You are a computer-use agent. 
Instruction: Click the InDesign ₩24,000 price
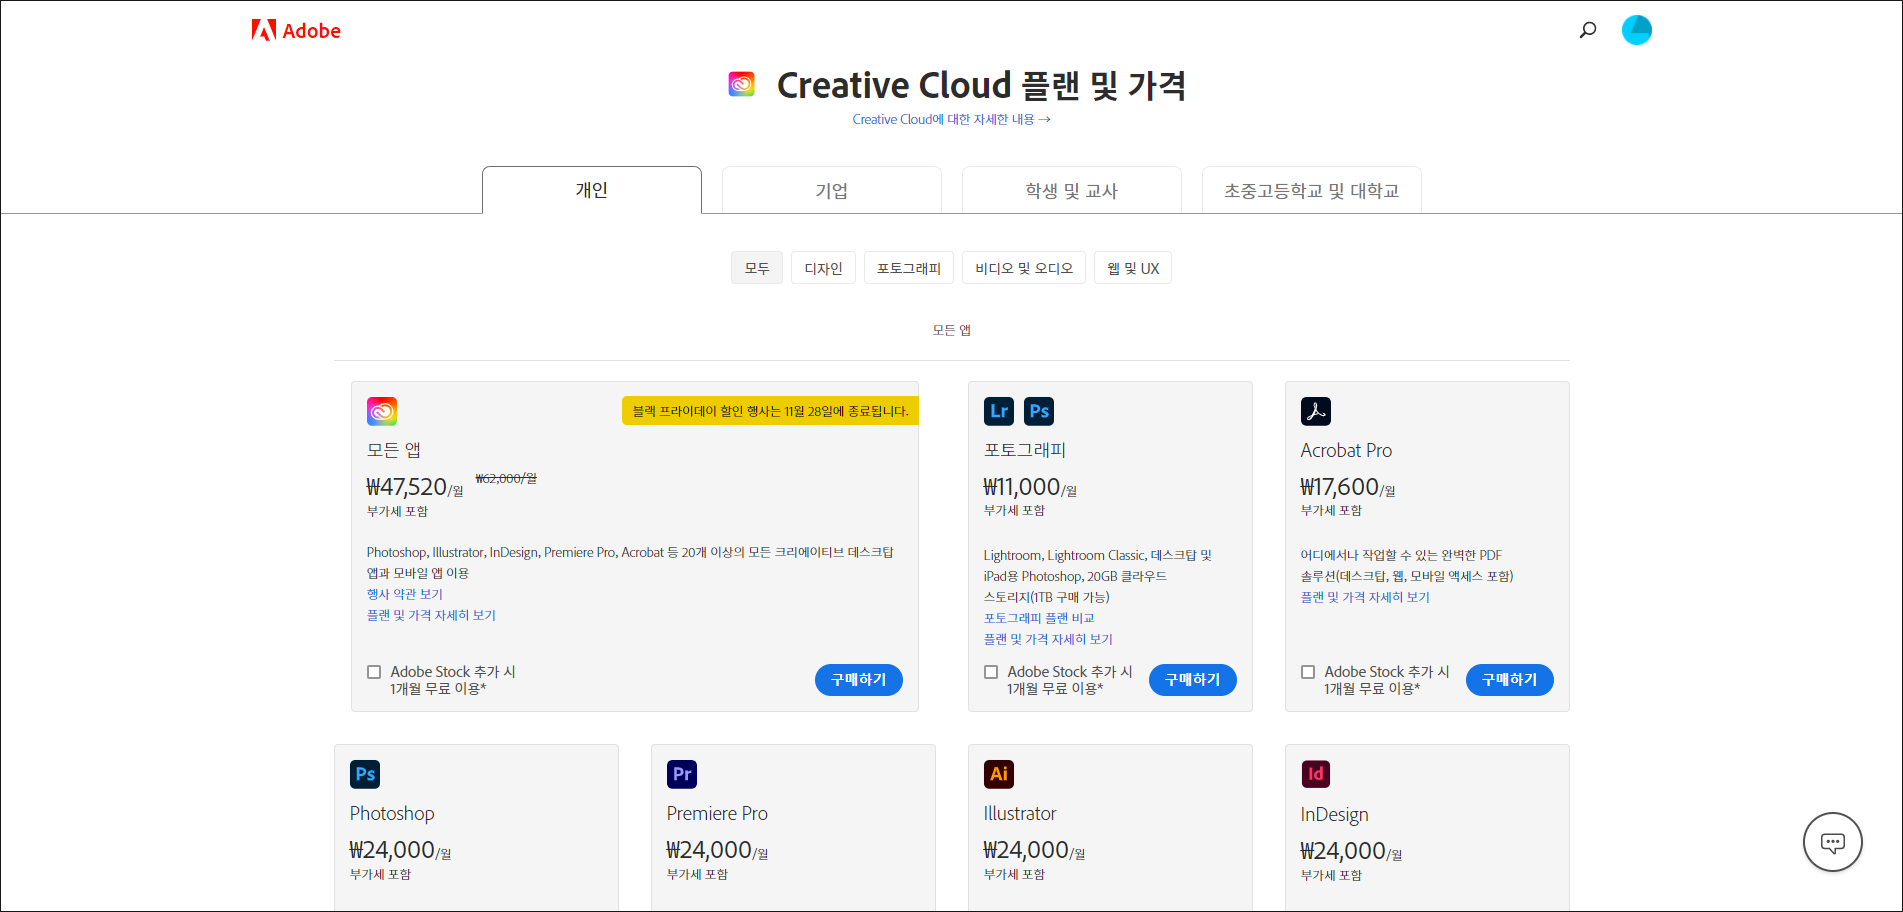coord(1351,852)
